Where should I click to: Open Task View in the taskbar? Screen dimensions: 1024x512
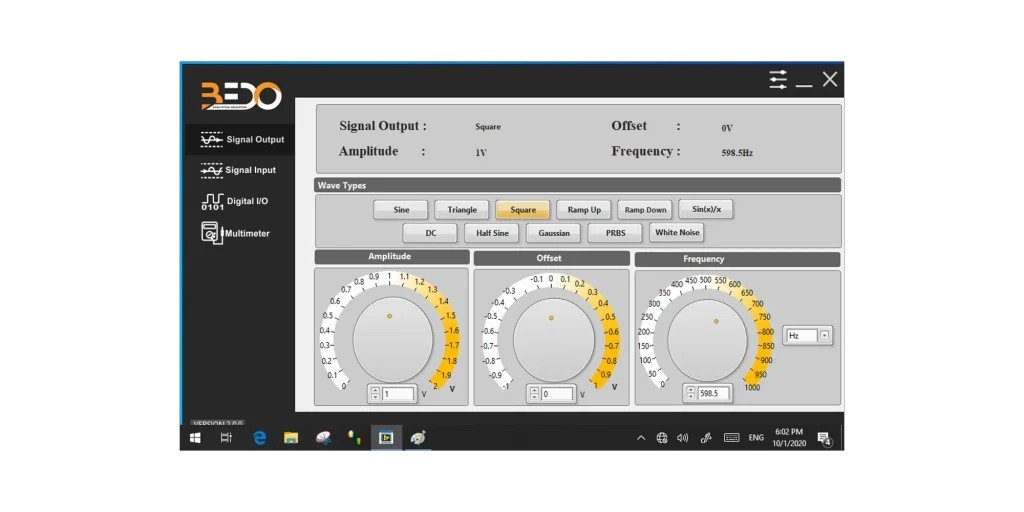point(226,438)
